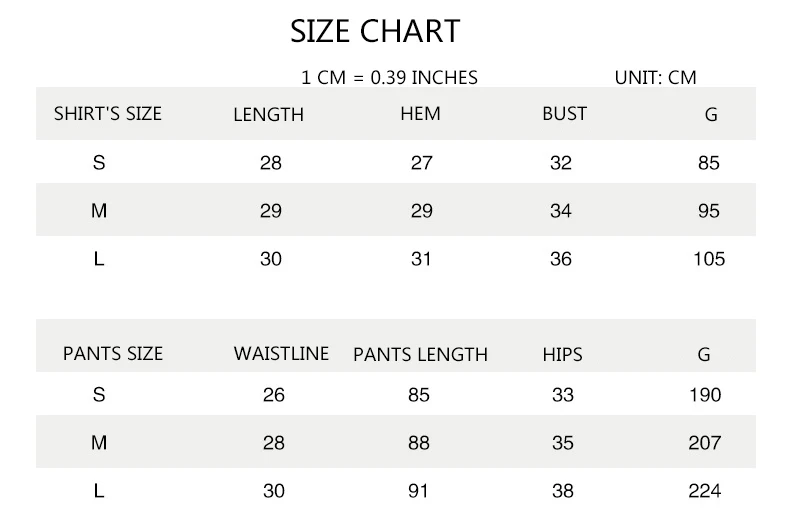Click the PANTS SIZE column header

tap(112, 354)
